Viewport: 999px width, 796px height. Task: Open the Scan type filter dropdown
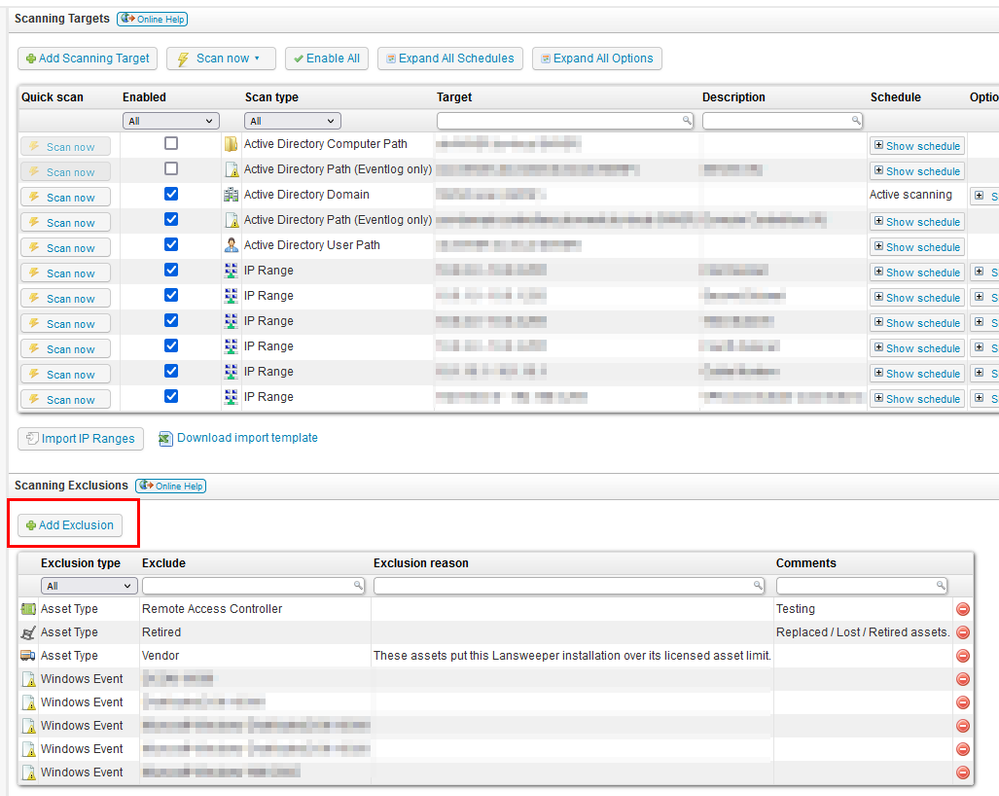point(292,121)
